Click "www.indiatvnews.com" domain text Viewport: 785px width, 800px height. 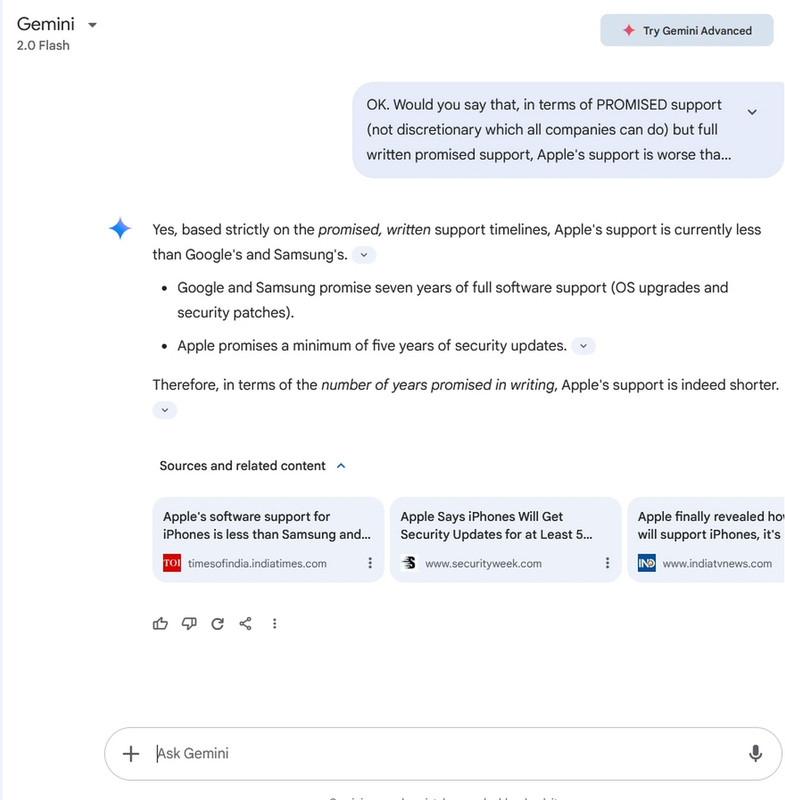717,563
